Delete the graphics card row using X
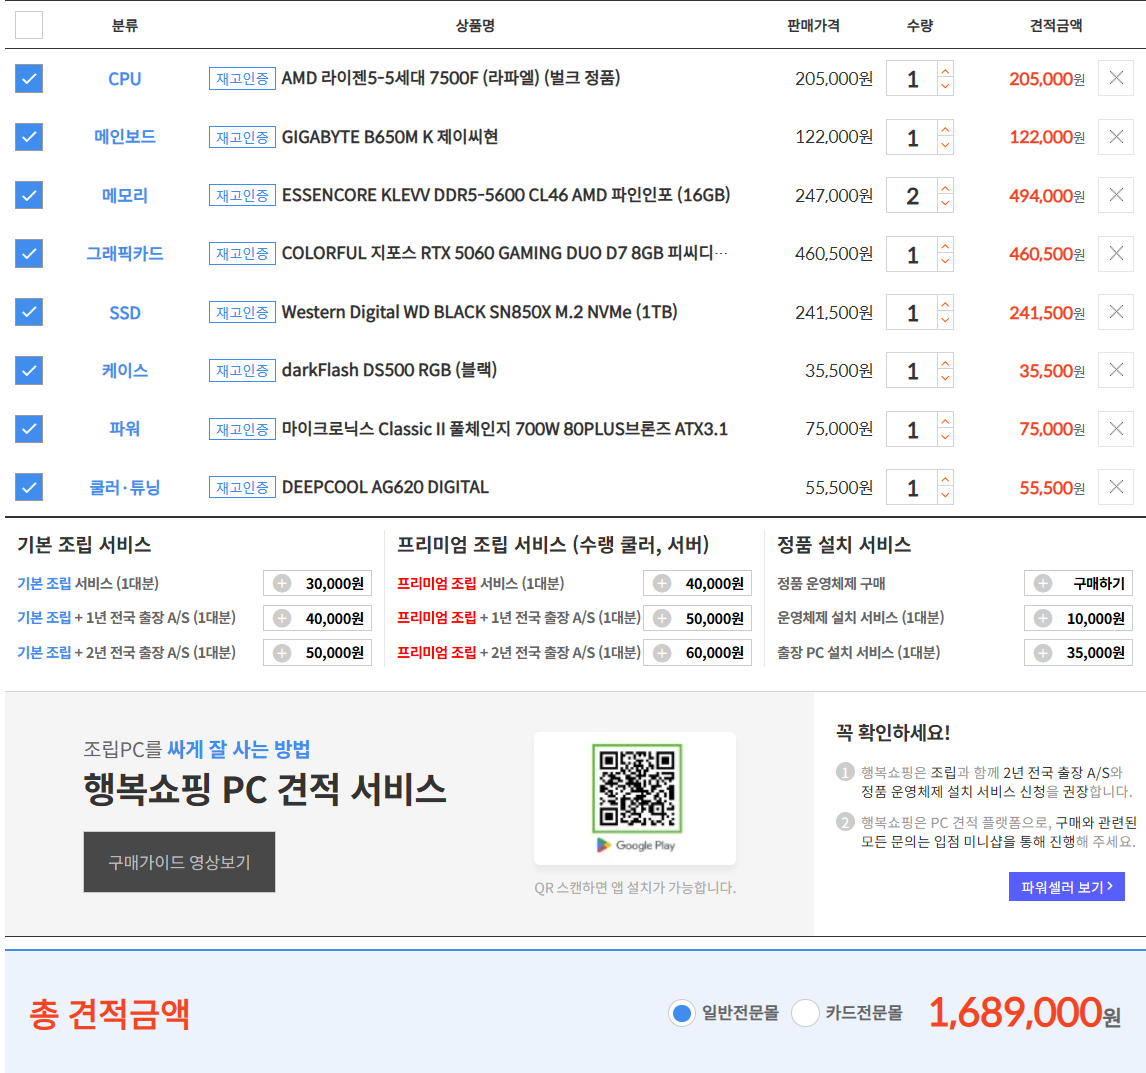Image resolution: width=1146 pixels, height=1073 pixels. (x=1115, y=254)
